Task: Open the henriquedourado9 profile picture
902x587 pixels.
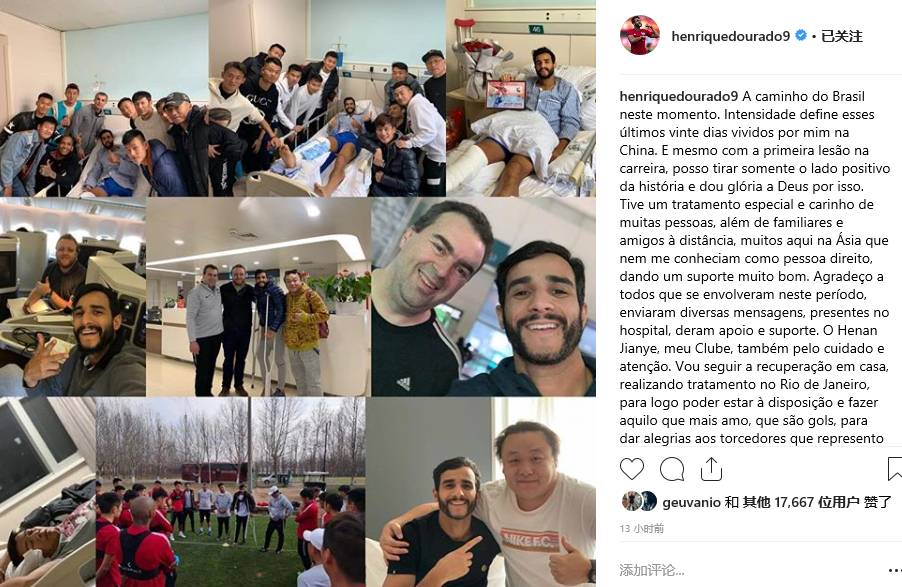Action: [640, 35]
